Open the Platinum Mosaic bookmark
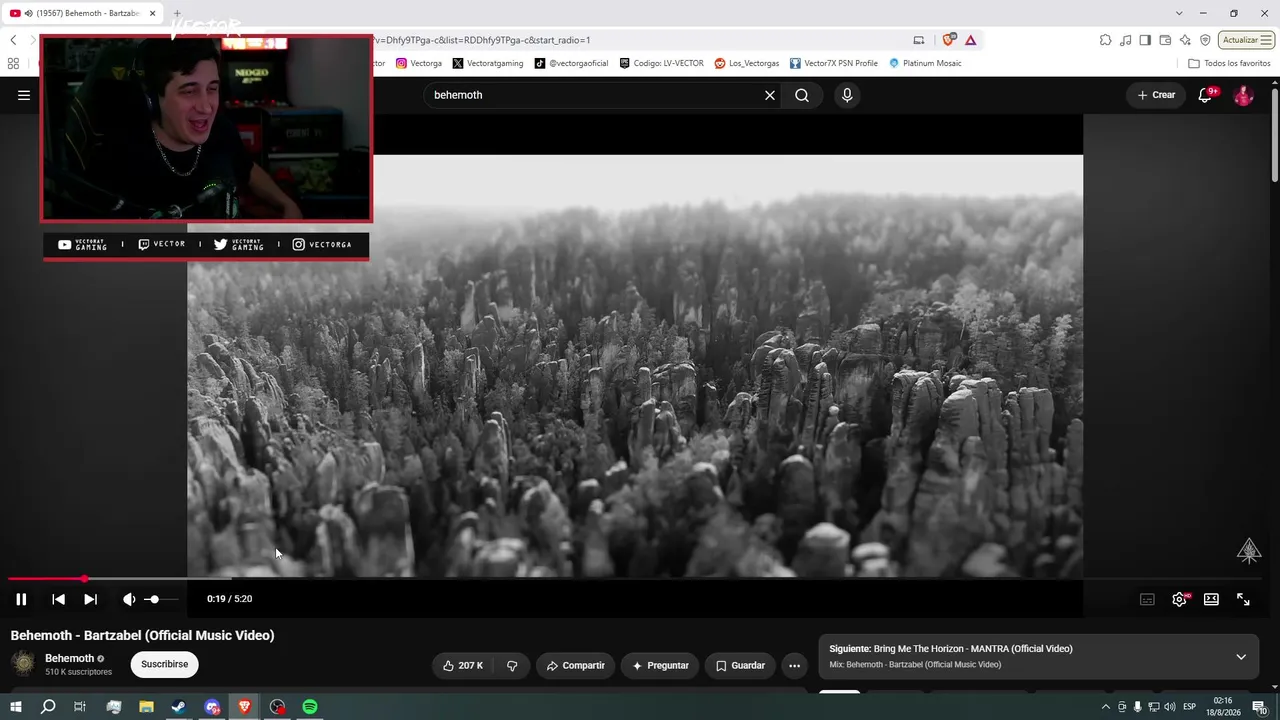The width and height of the screenshot is (1280, 720). pyautogui.click(x=925, y=63)
